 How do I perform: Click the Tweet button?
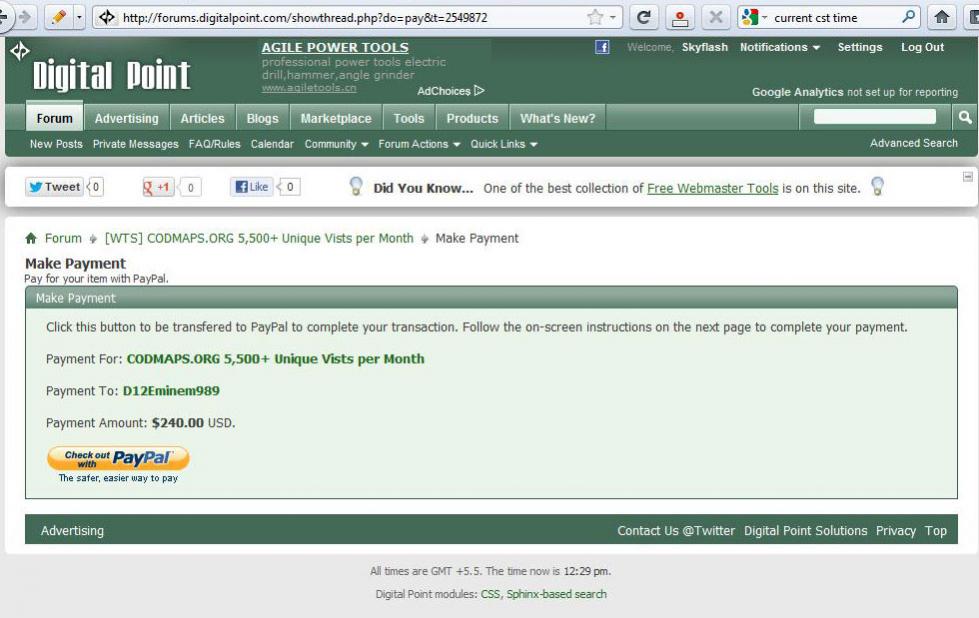click(54, 187)
